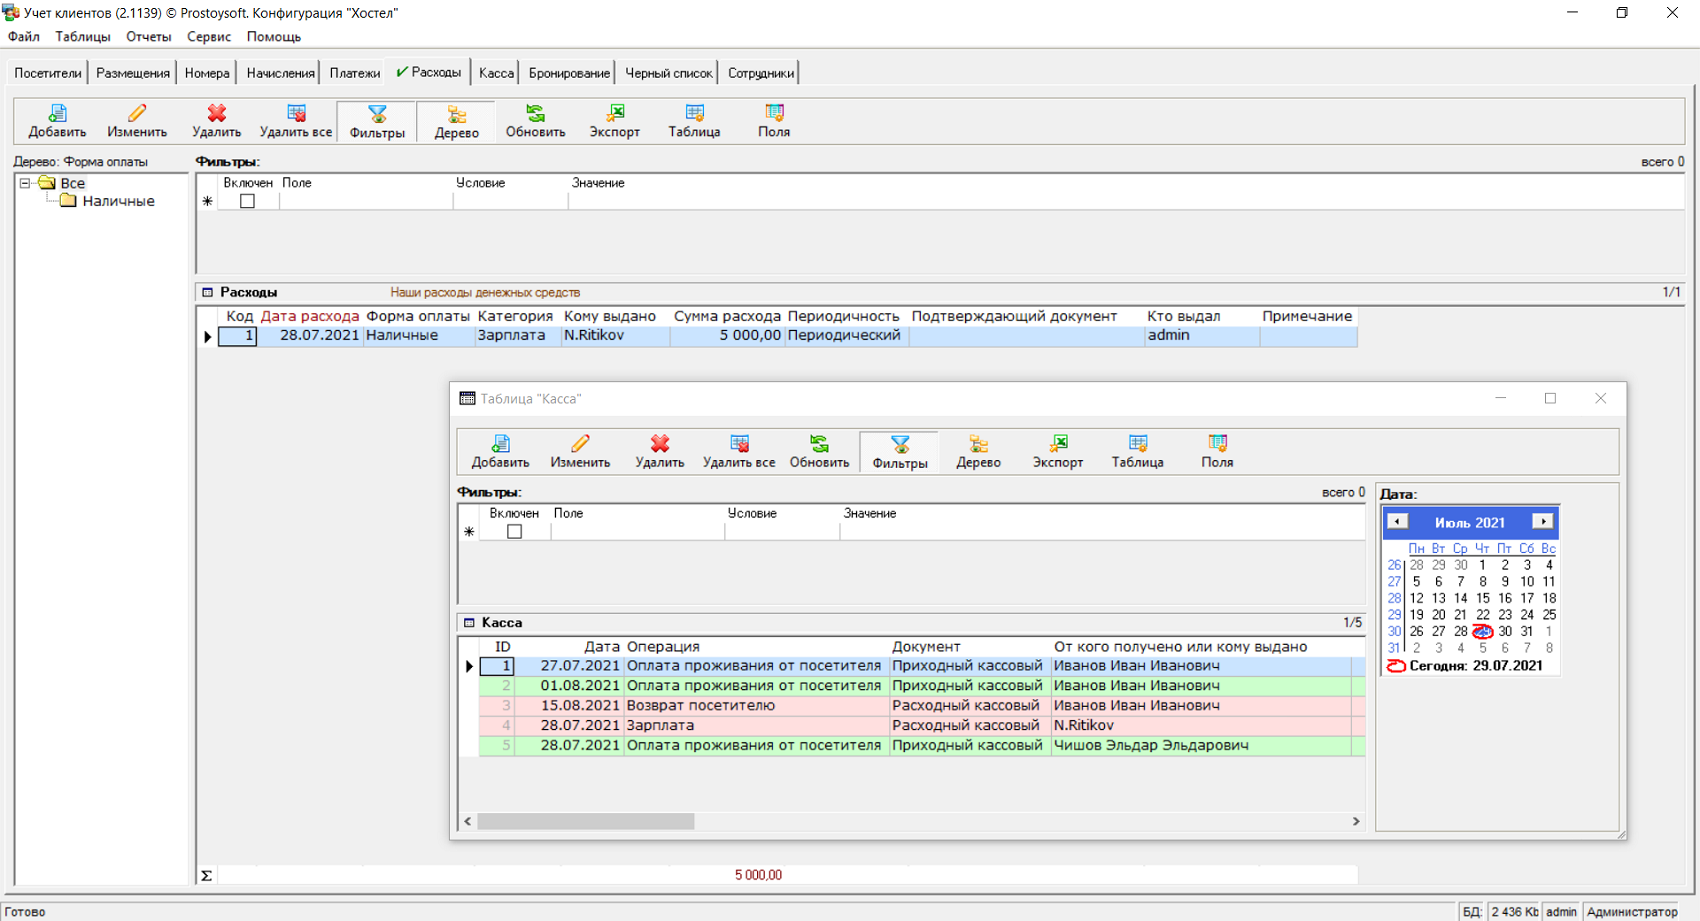1700x921 pixels.
Task: Open Экспорт in main Расходы toolbar
Action: point(614,120)
